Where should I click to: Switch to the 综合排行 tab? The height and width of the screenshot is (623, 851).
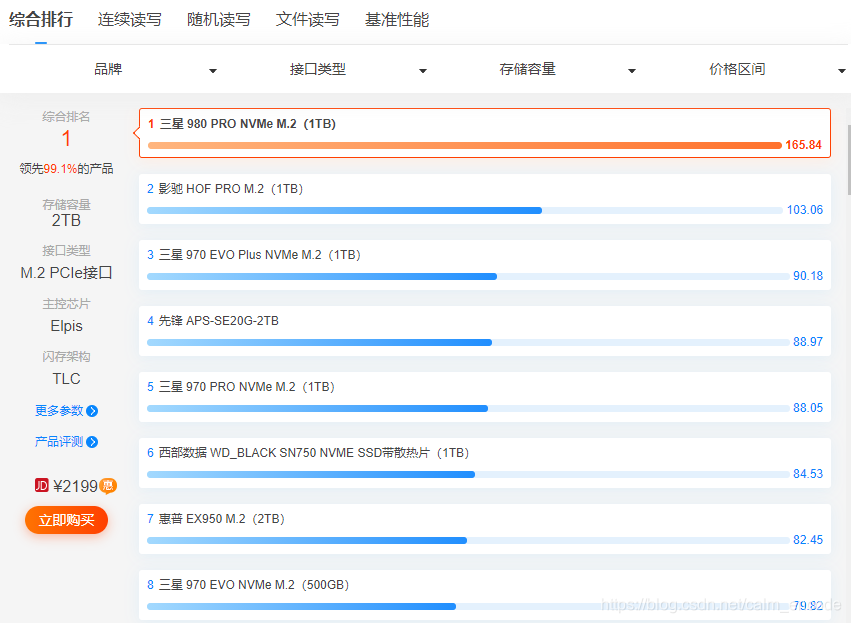tap(41, 20)
